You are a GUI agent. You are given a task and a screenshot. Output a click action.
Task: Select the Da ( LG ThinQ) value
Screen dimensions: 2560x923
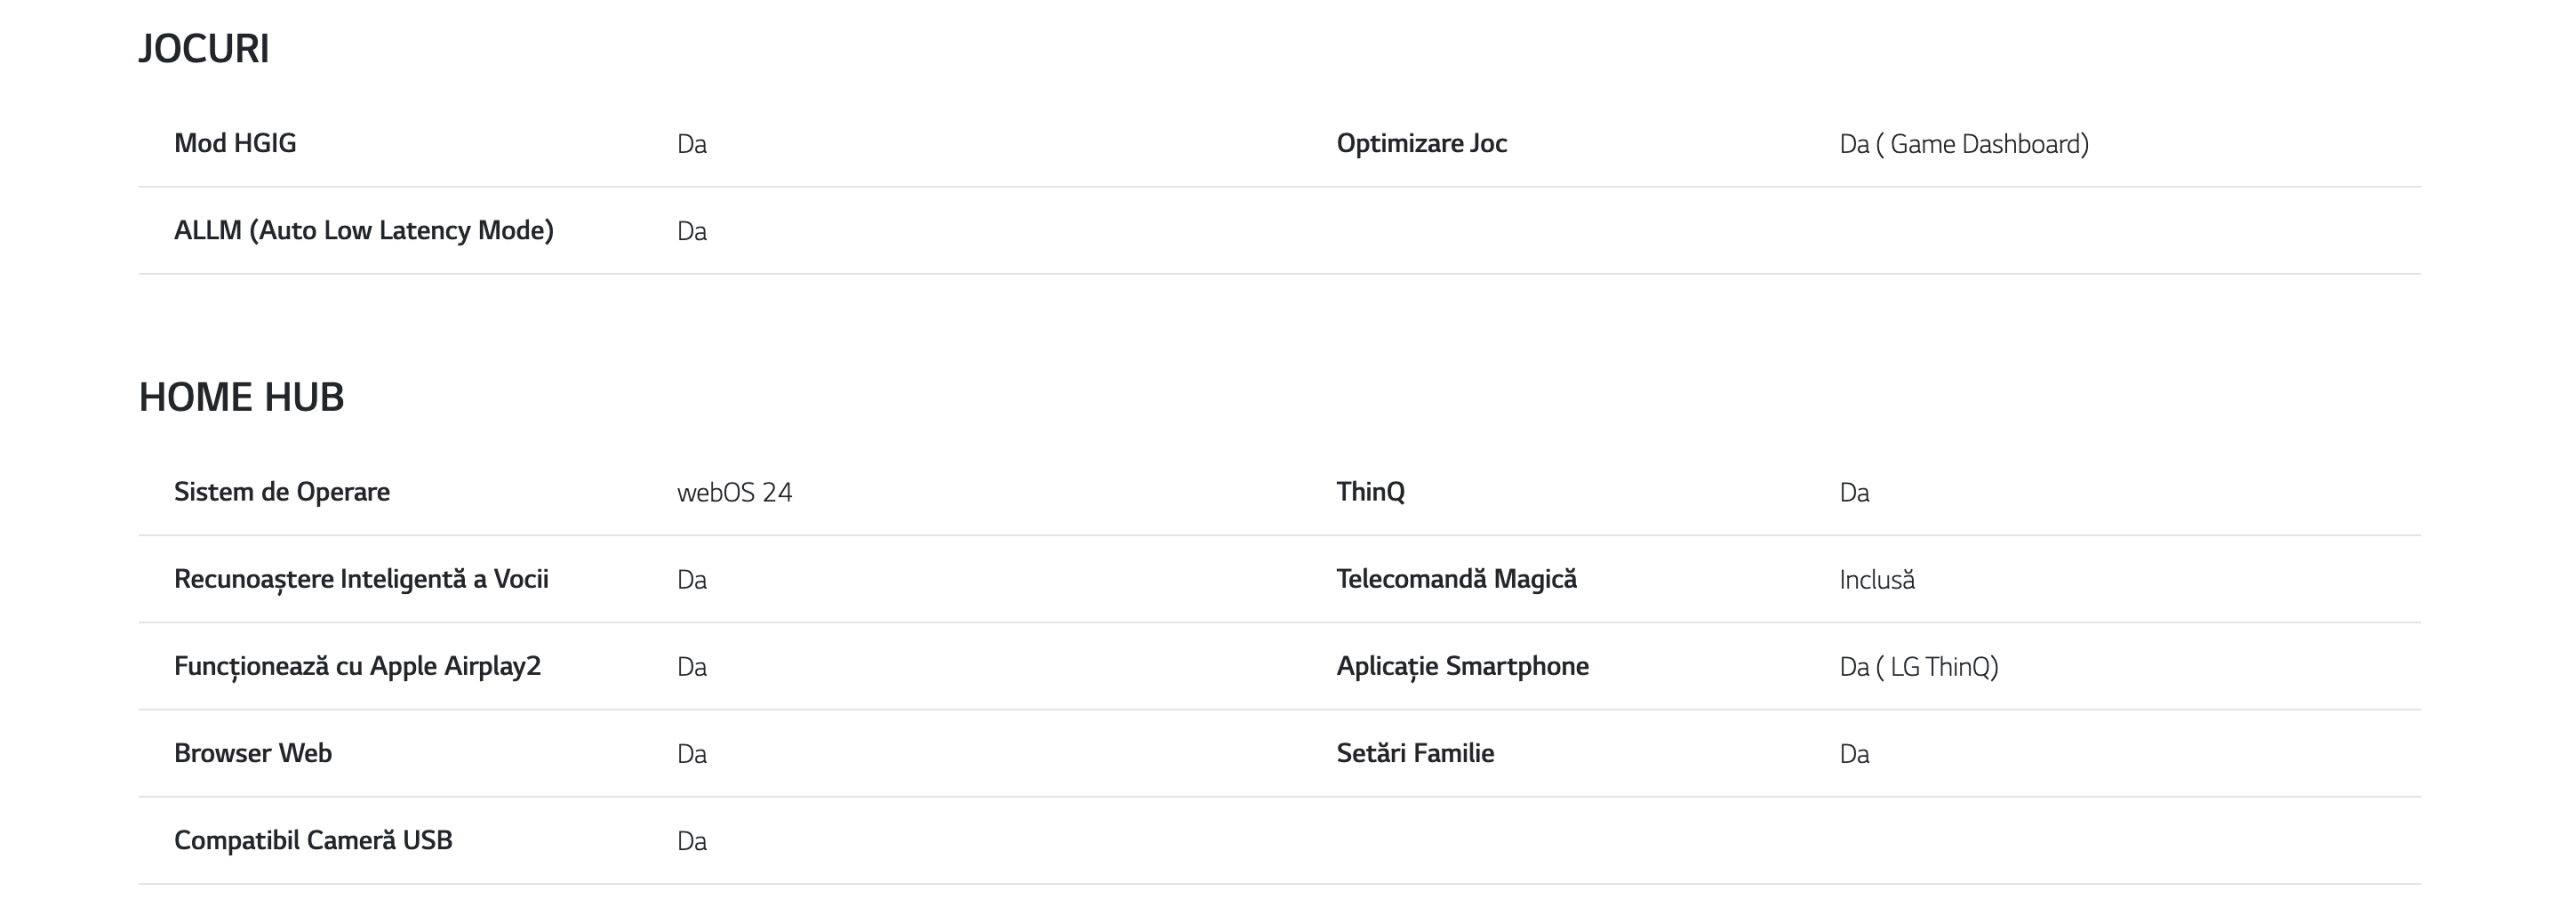tap(1918, 666)
